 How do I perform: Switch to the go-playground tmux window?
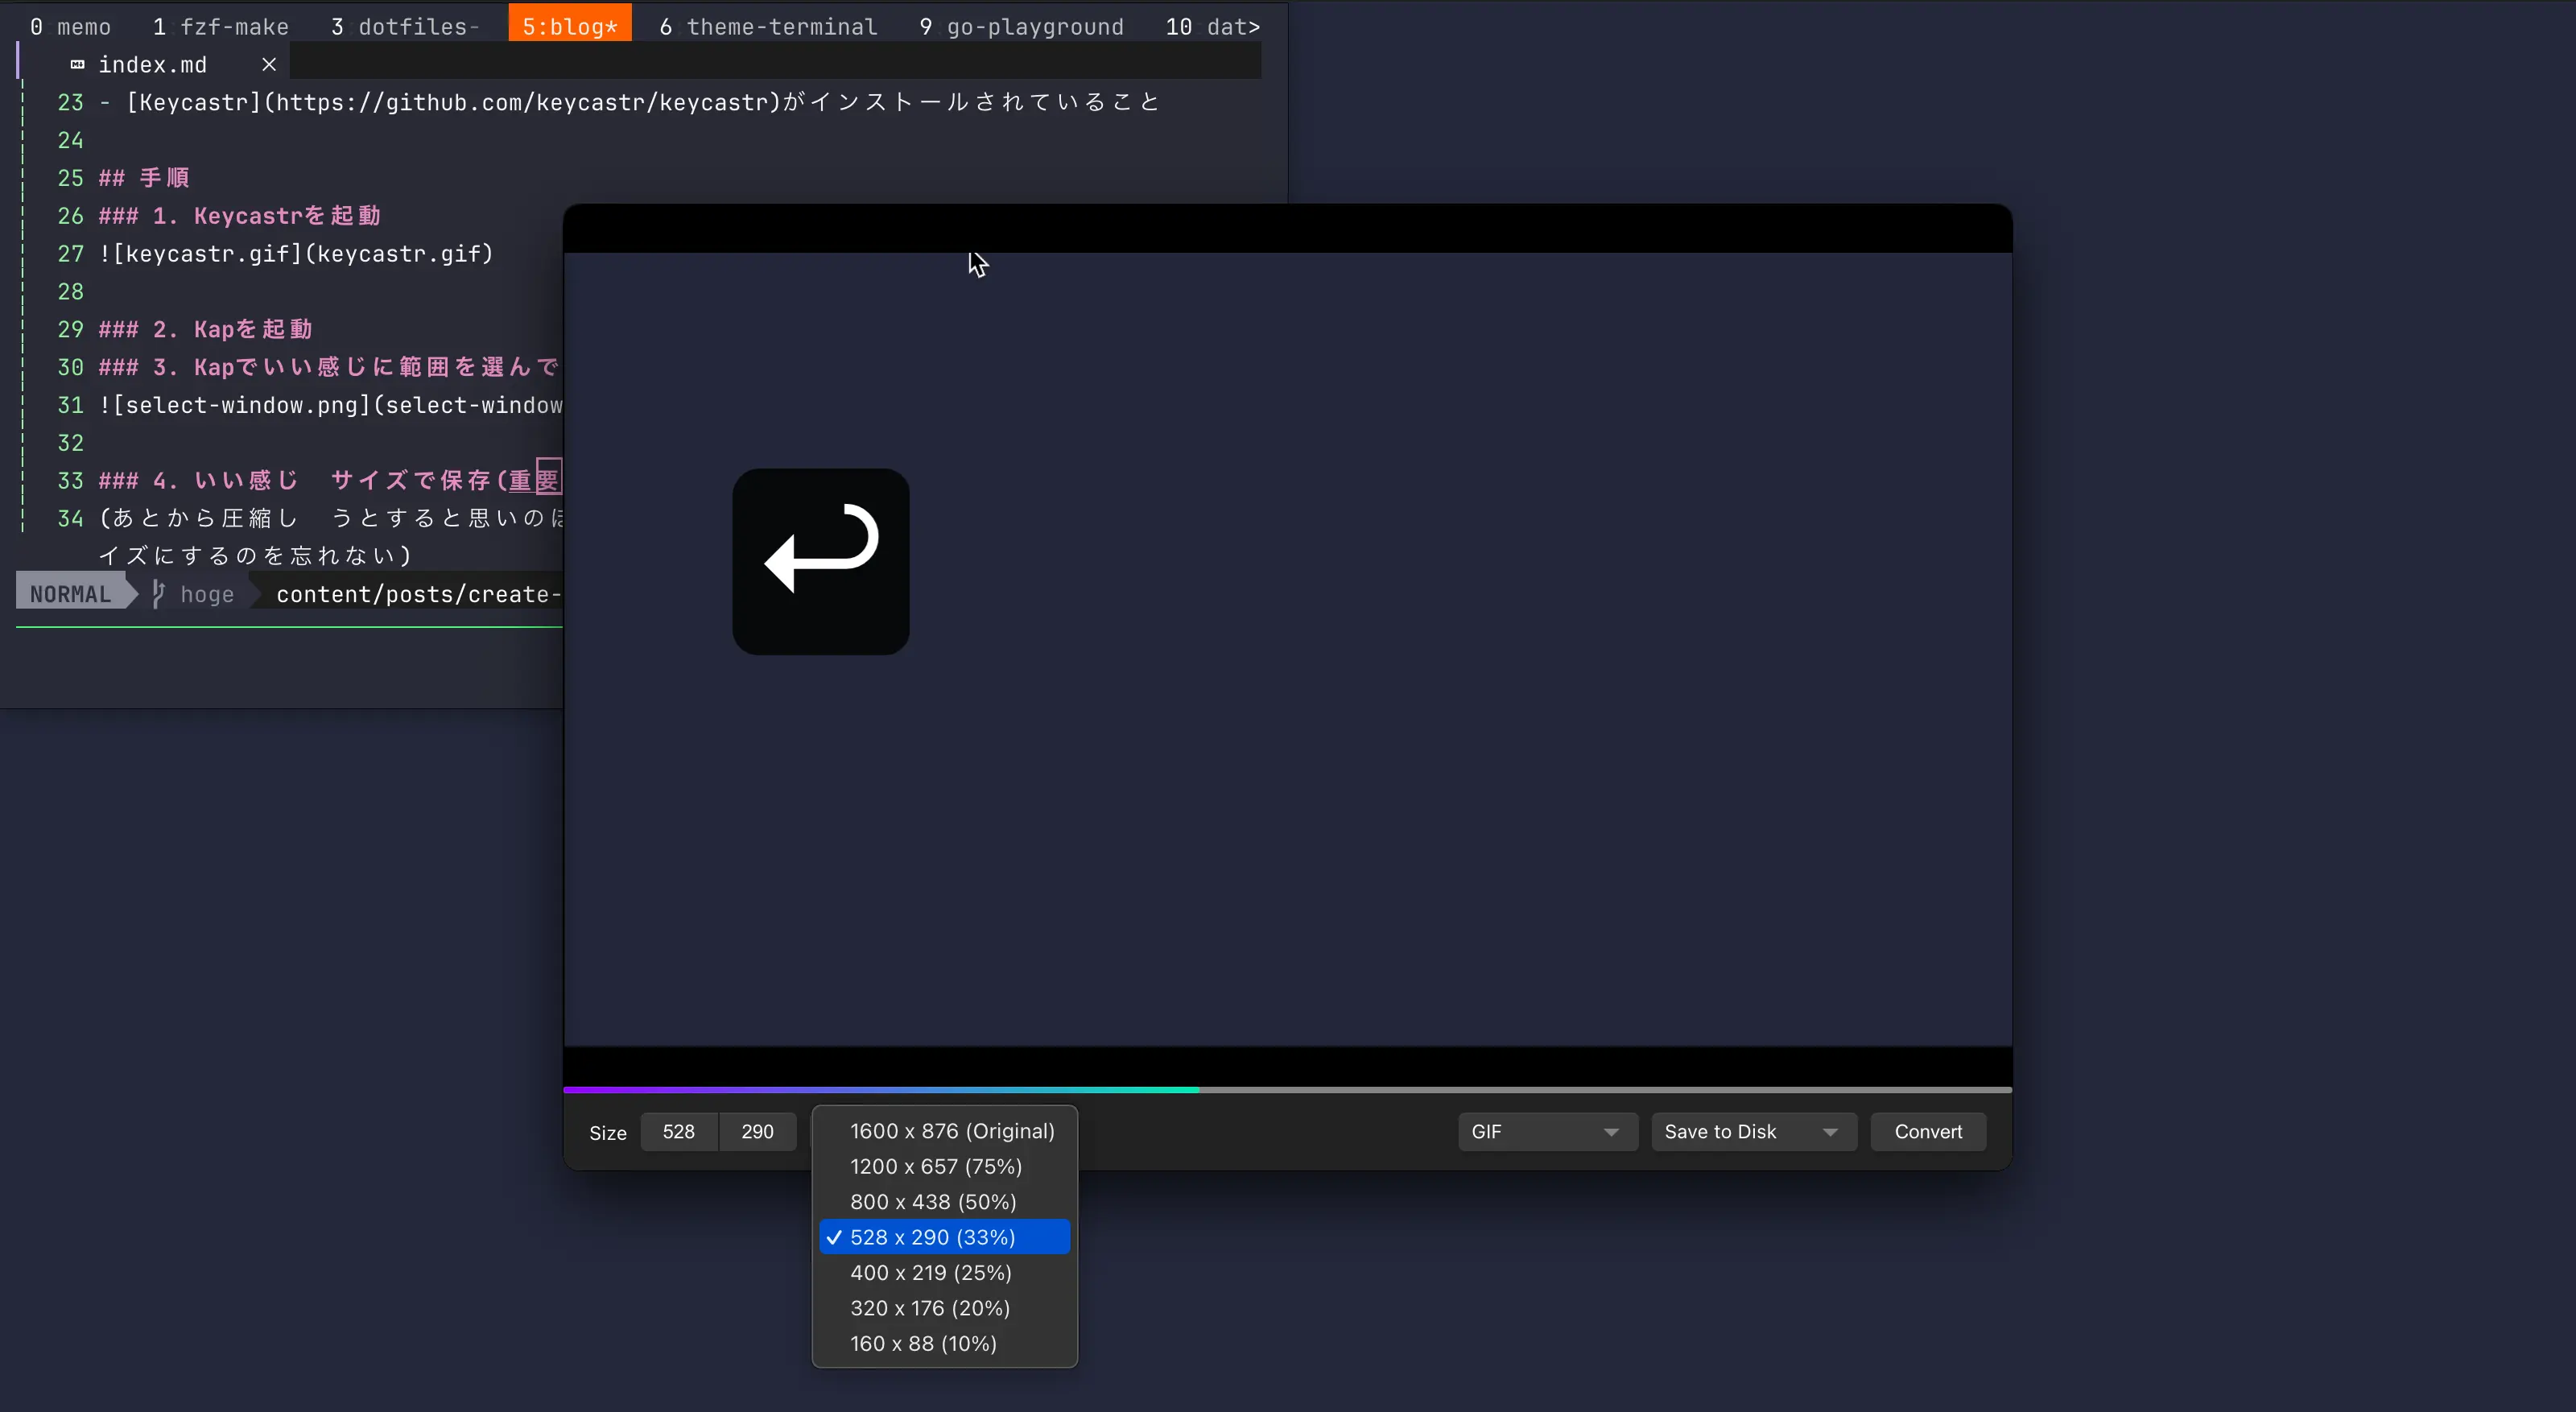(x=1021, y=27)
